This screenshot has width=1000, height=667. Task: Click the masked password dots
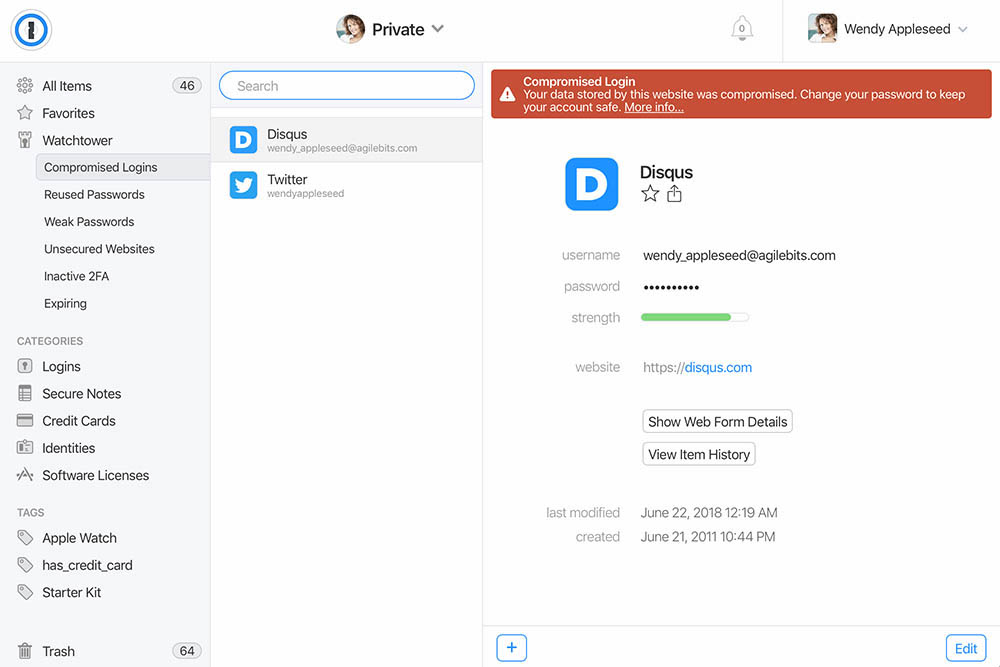click(671, 288)
